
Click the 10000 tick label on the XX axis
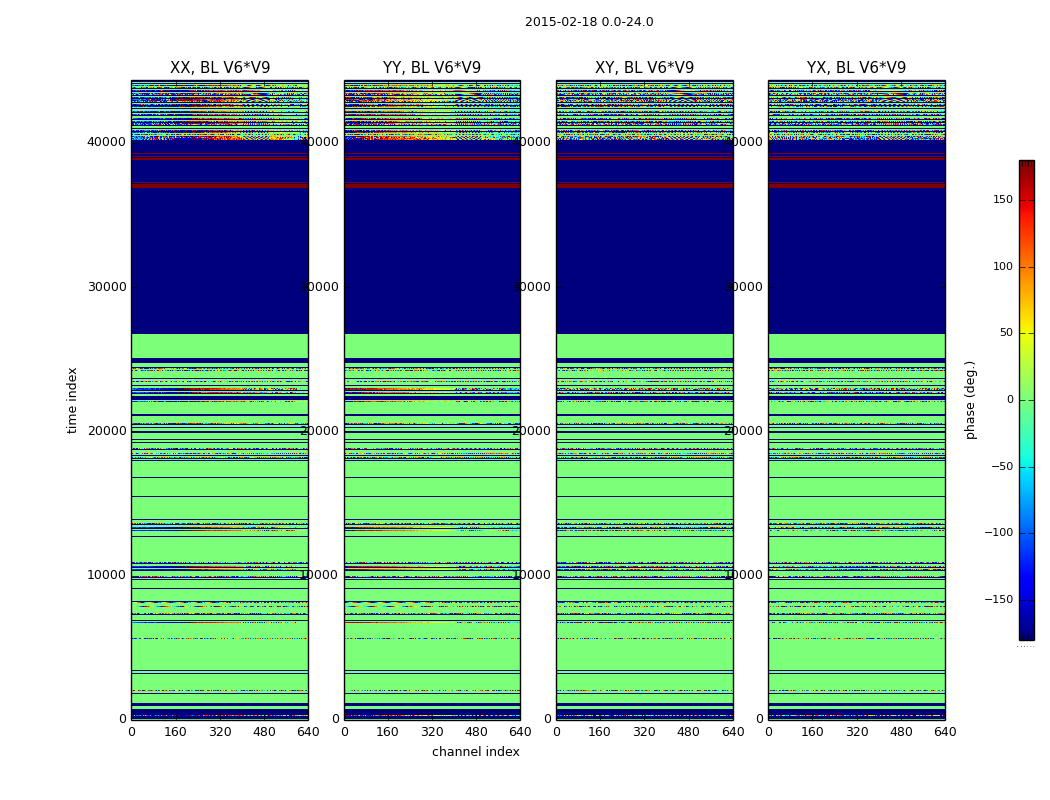tap(106, 575)
